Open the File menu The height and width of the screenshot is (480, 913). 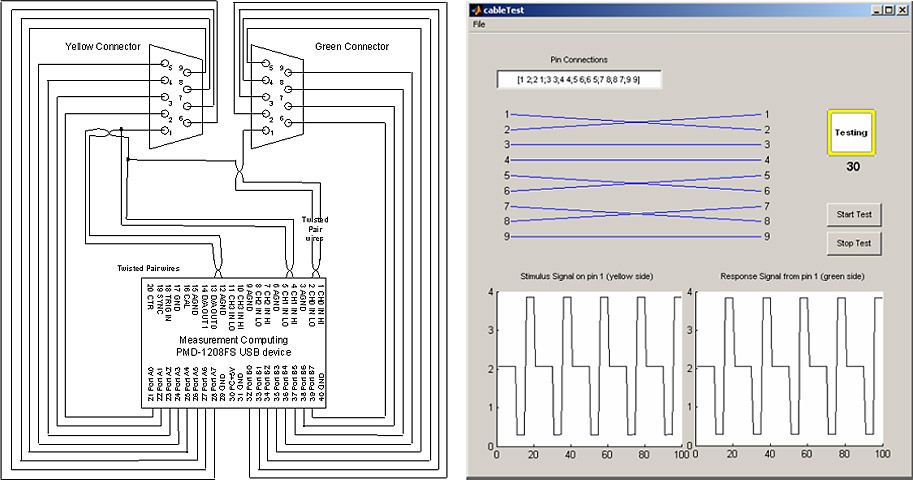coord(480,24)
